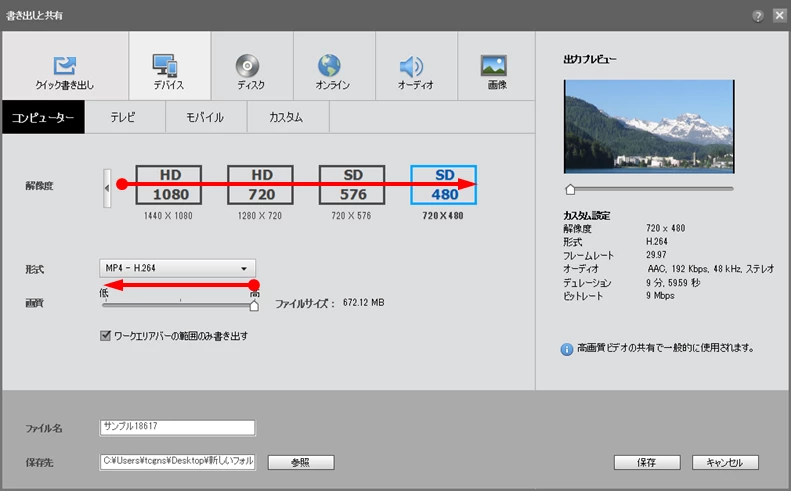The height and width of the screenshot is (491, 791).
Task: Open the 形式 MP4 - H.264 dropdown
Action: [x=178, y=268]
